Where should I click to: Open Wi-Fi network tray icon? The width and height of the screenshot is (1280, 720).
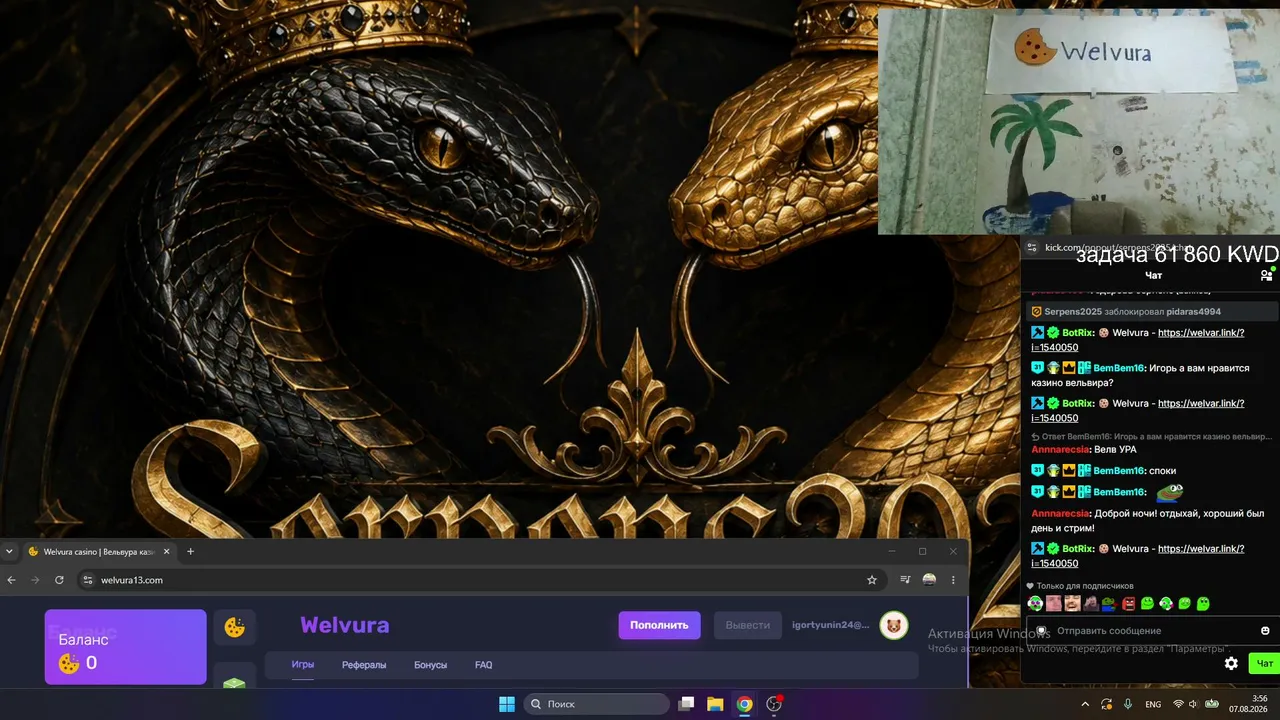[1178, 704]
